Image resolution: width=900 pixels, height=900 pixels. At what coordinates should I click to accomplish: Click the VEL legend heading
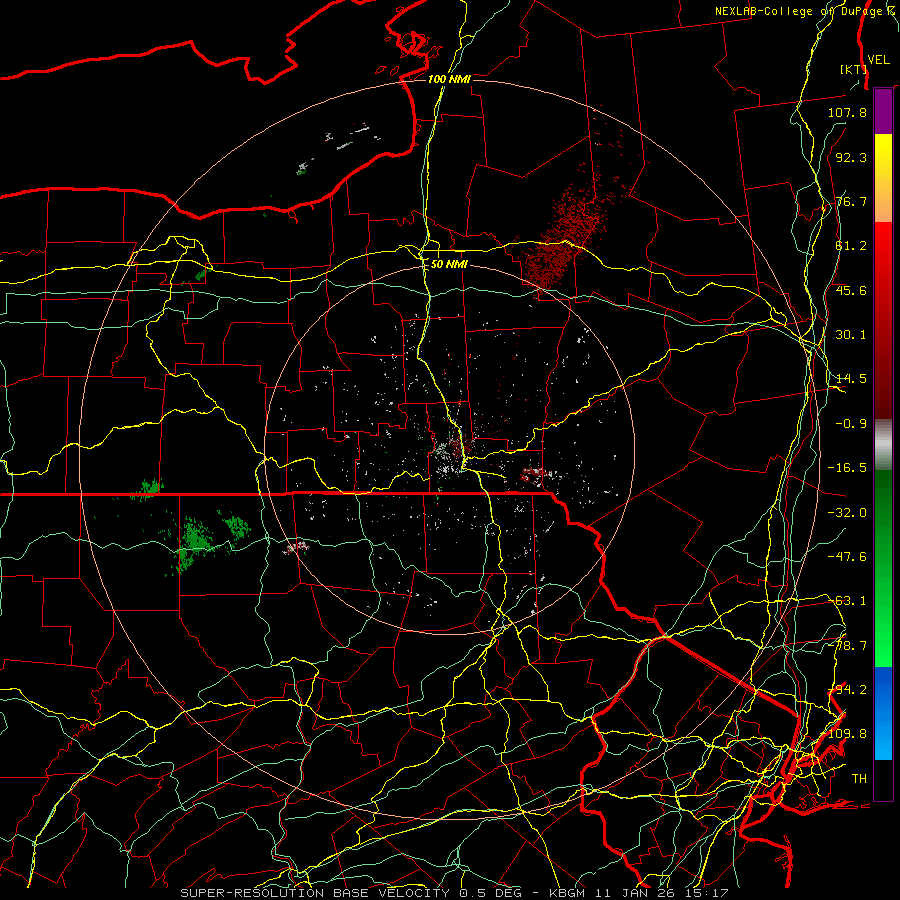point(878,60)
